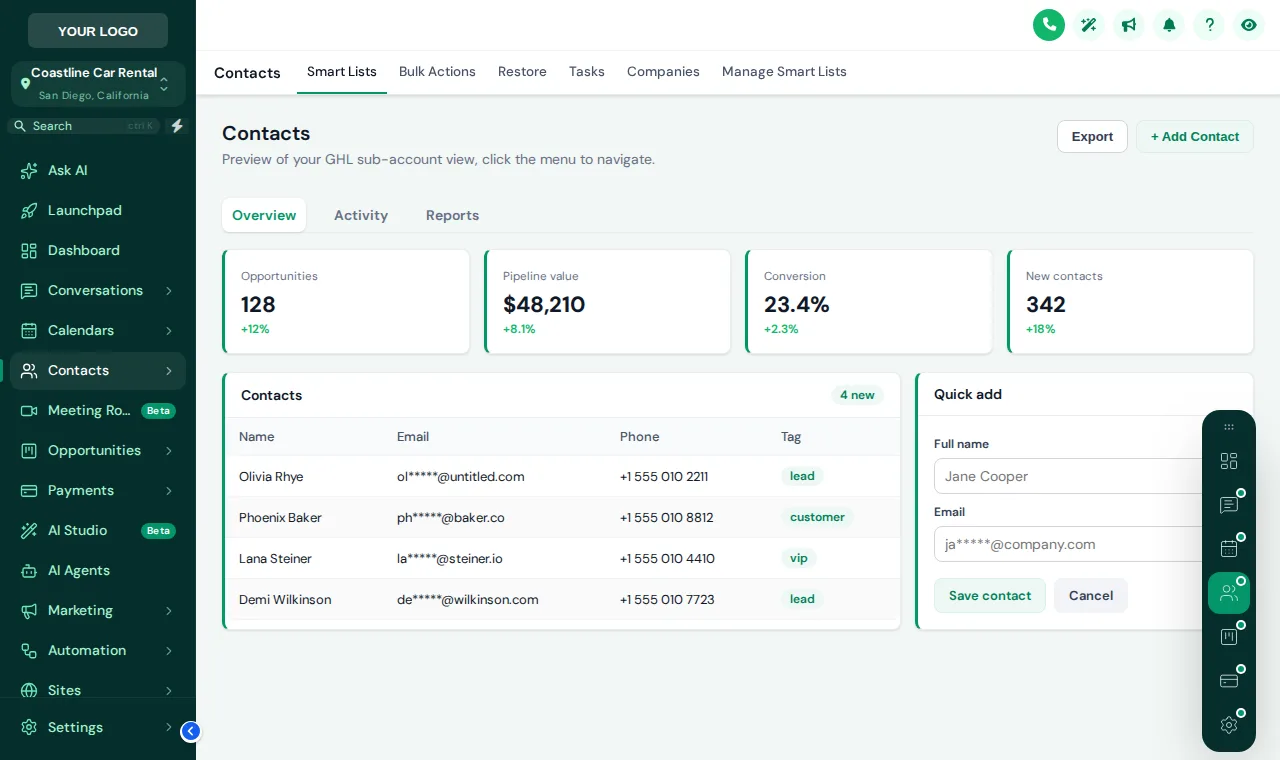This screenshot has width=1280, height=760.
Task: Collapse sidebar with blue arrow button
Action: pos(191,731)
